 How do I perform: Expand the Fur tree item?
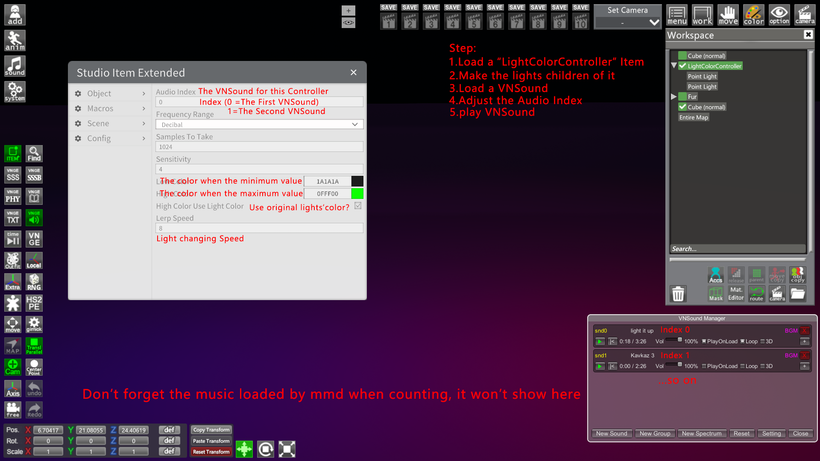[674, 97]
